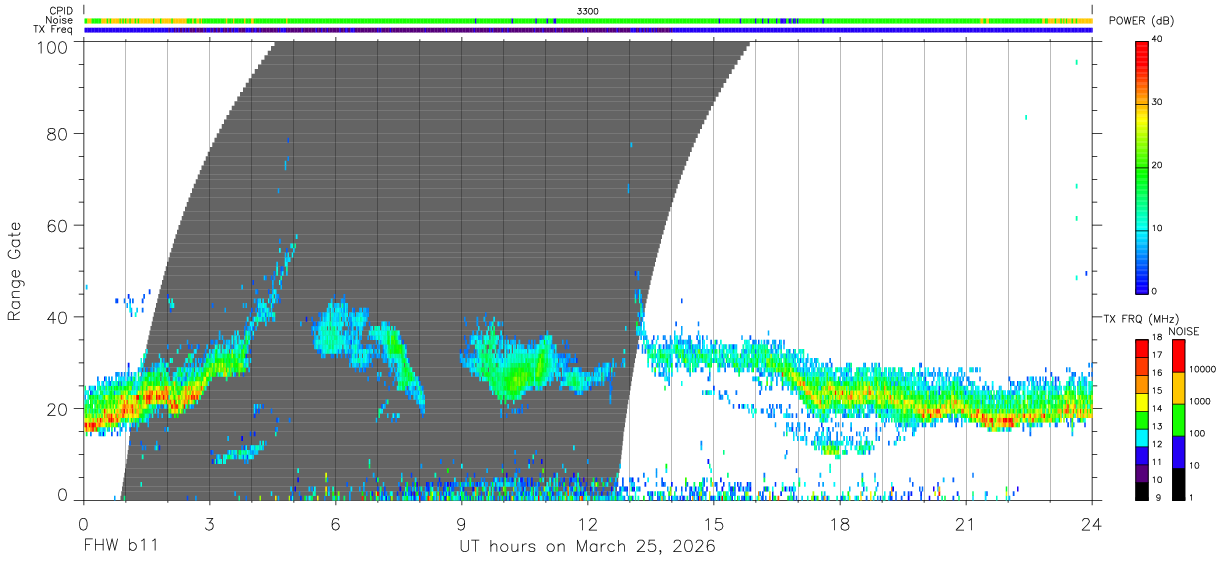Image resolution: width=1228 pixels, height=567 pixels.
Task: Click the TX FRQ (MHz) color scale
Action: point(1141,420)
